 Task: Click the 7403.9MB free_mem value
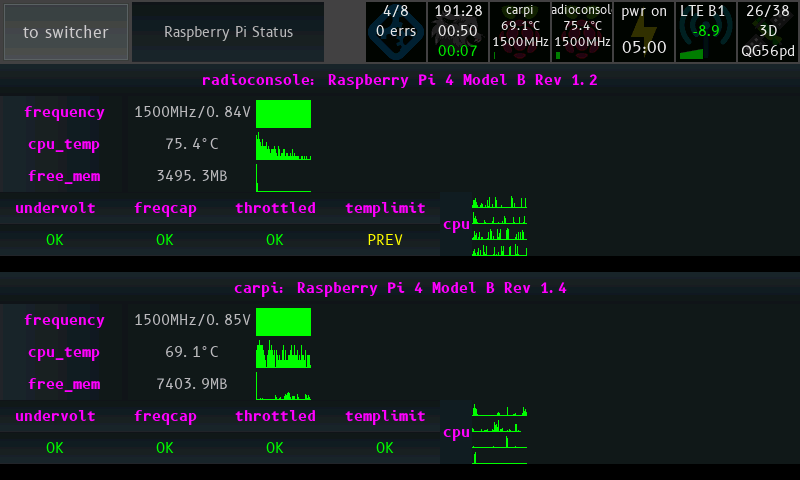[192, 384]
